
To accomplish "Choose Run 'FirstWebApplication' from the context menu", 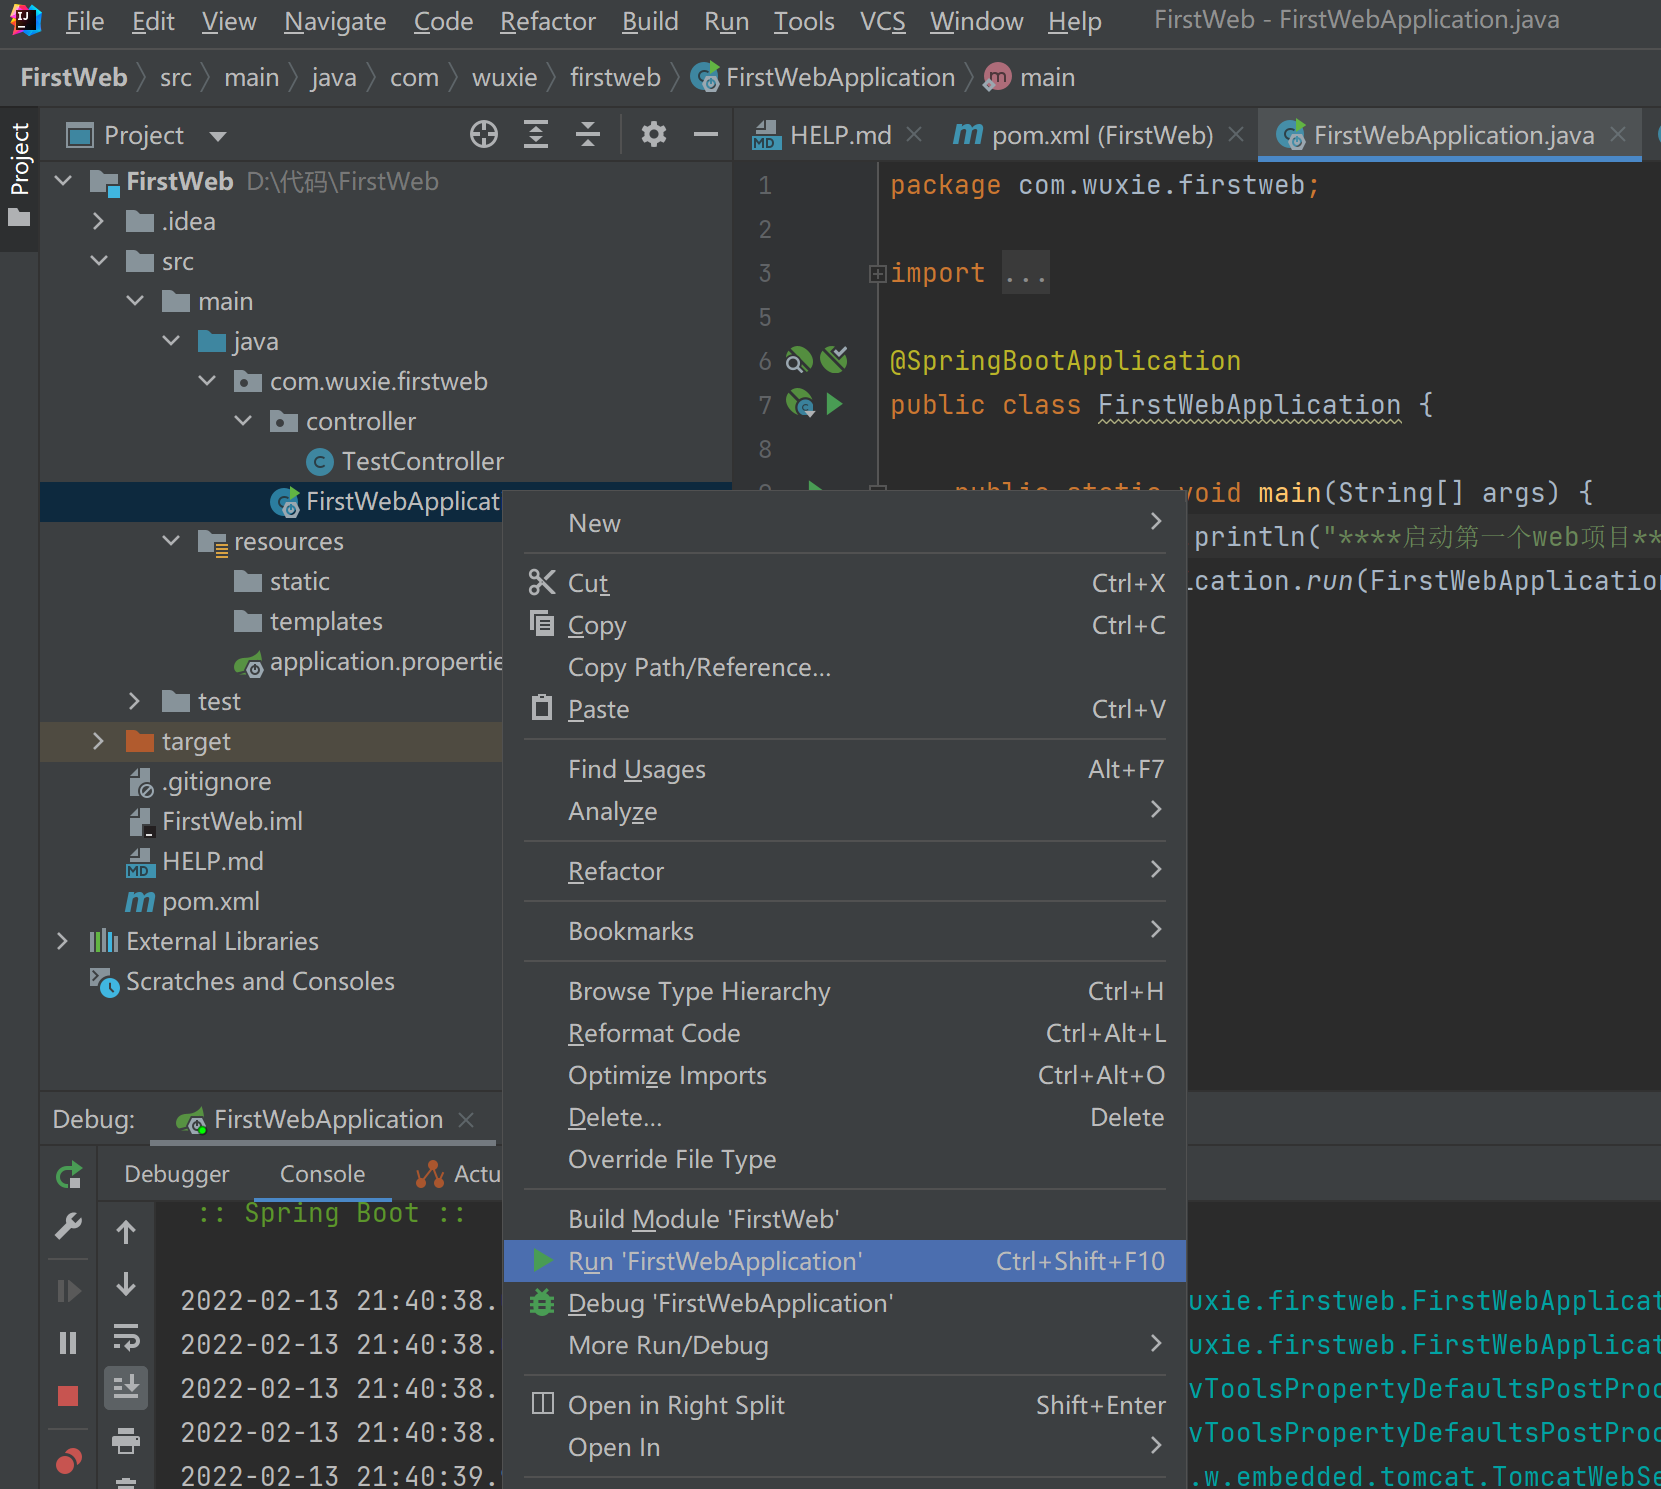I will coord(714,1261).
